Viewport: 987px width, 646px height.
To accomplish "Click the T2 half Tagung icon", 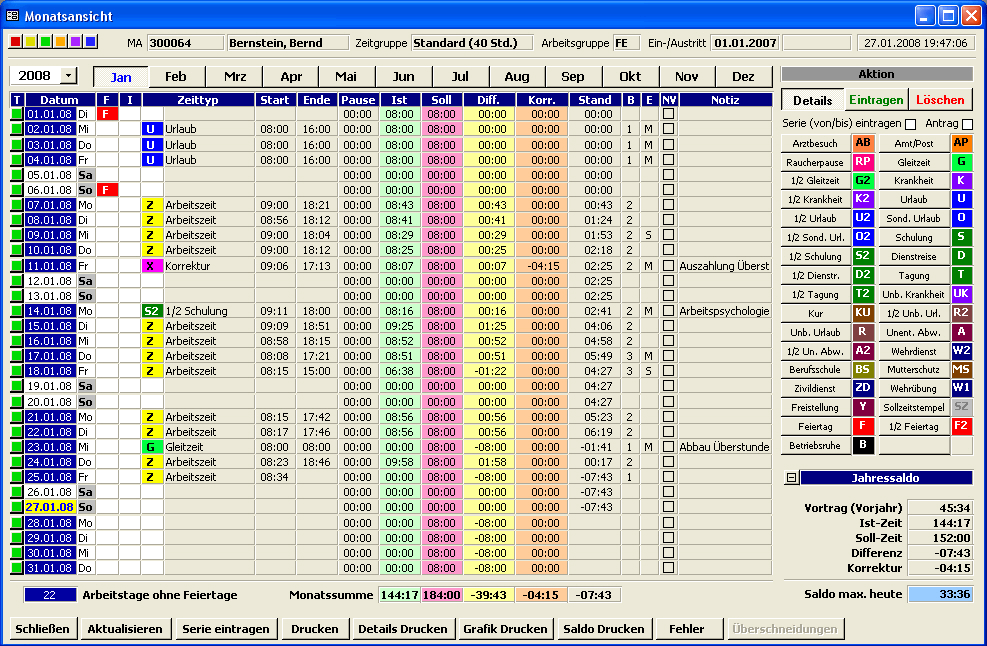I will 862,294.
